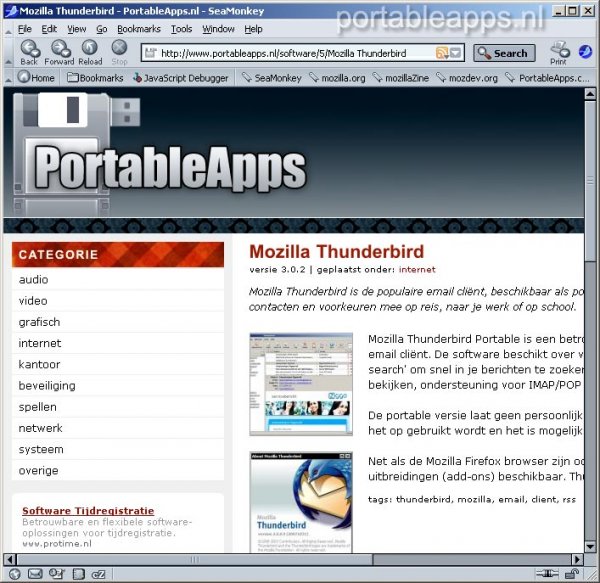Click the RSS feed icon in address bar
This screenshot has height=583, width=600.
coord(441,53)
